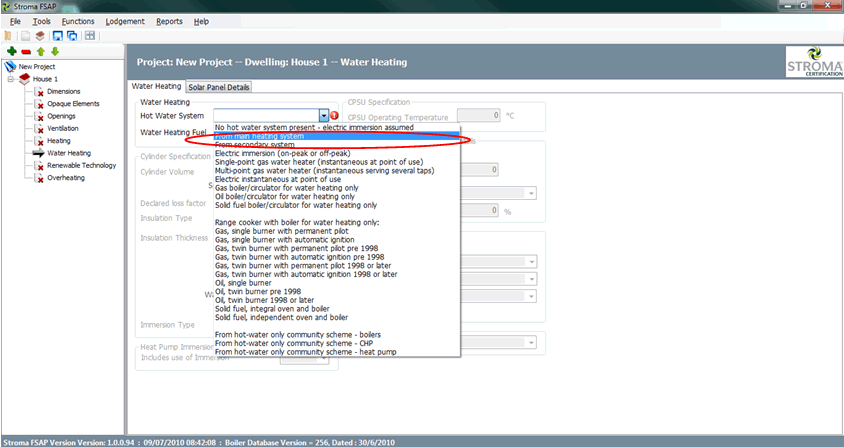The width and height of the screenshot is (844, 447).
Task: Choose 'community scheme - heat pump' option
Action: [x=337, y=352]
